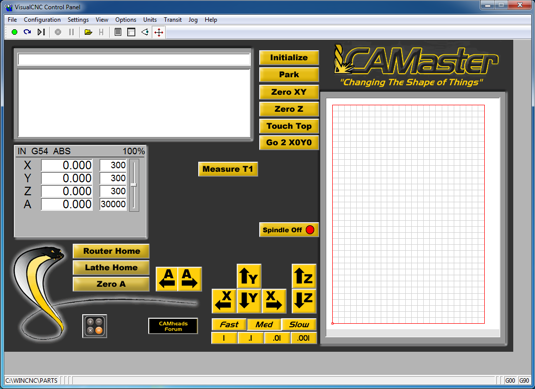Click the keypad icon beside the cobra logo
Image resolution: width=535 pixels, height=389 pixels.
pos(95,326)
